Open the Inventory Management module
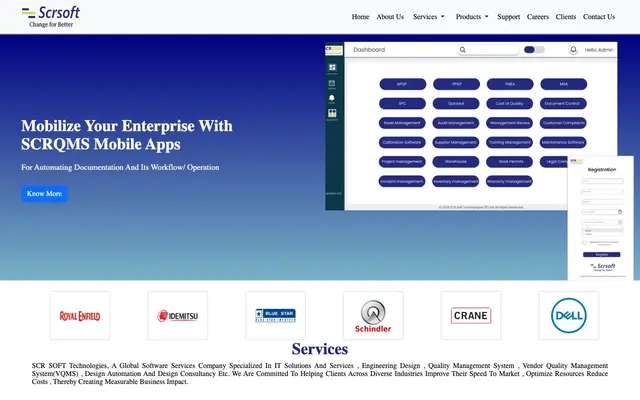The height and width of the screenshot is (400, 640). pos(456,182)
